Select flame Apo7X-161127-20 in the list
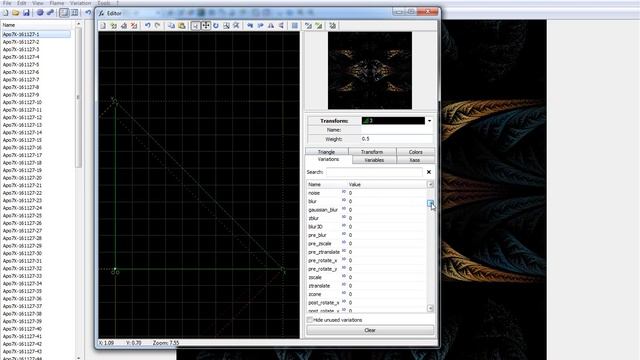Image resolution: width=640 pixels, height=360 pixels. pyautogui.click(x=22, y=178)
